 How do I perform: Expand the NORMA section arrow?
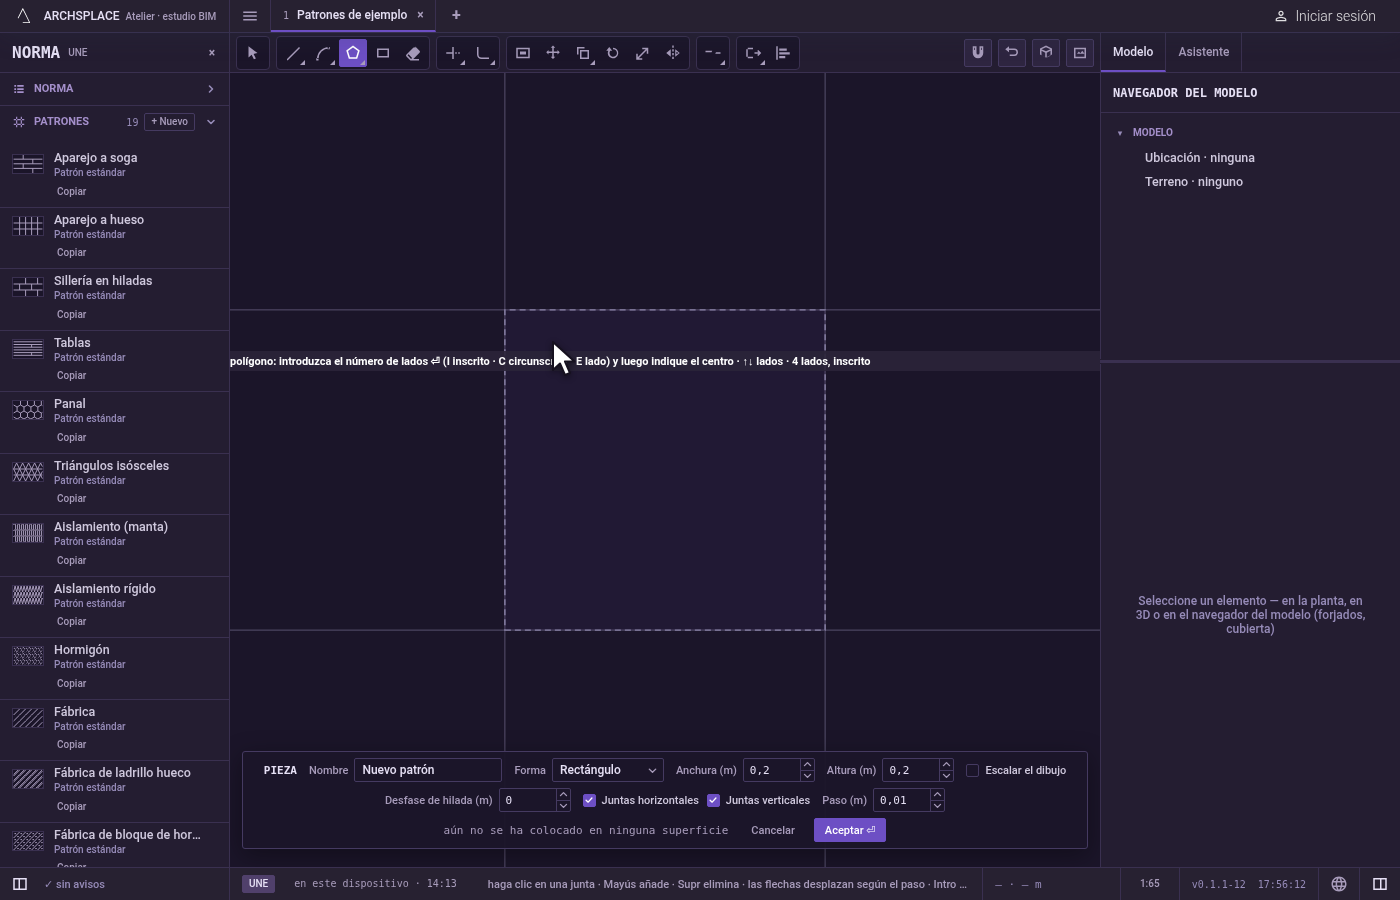click(x=211, y=89)
